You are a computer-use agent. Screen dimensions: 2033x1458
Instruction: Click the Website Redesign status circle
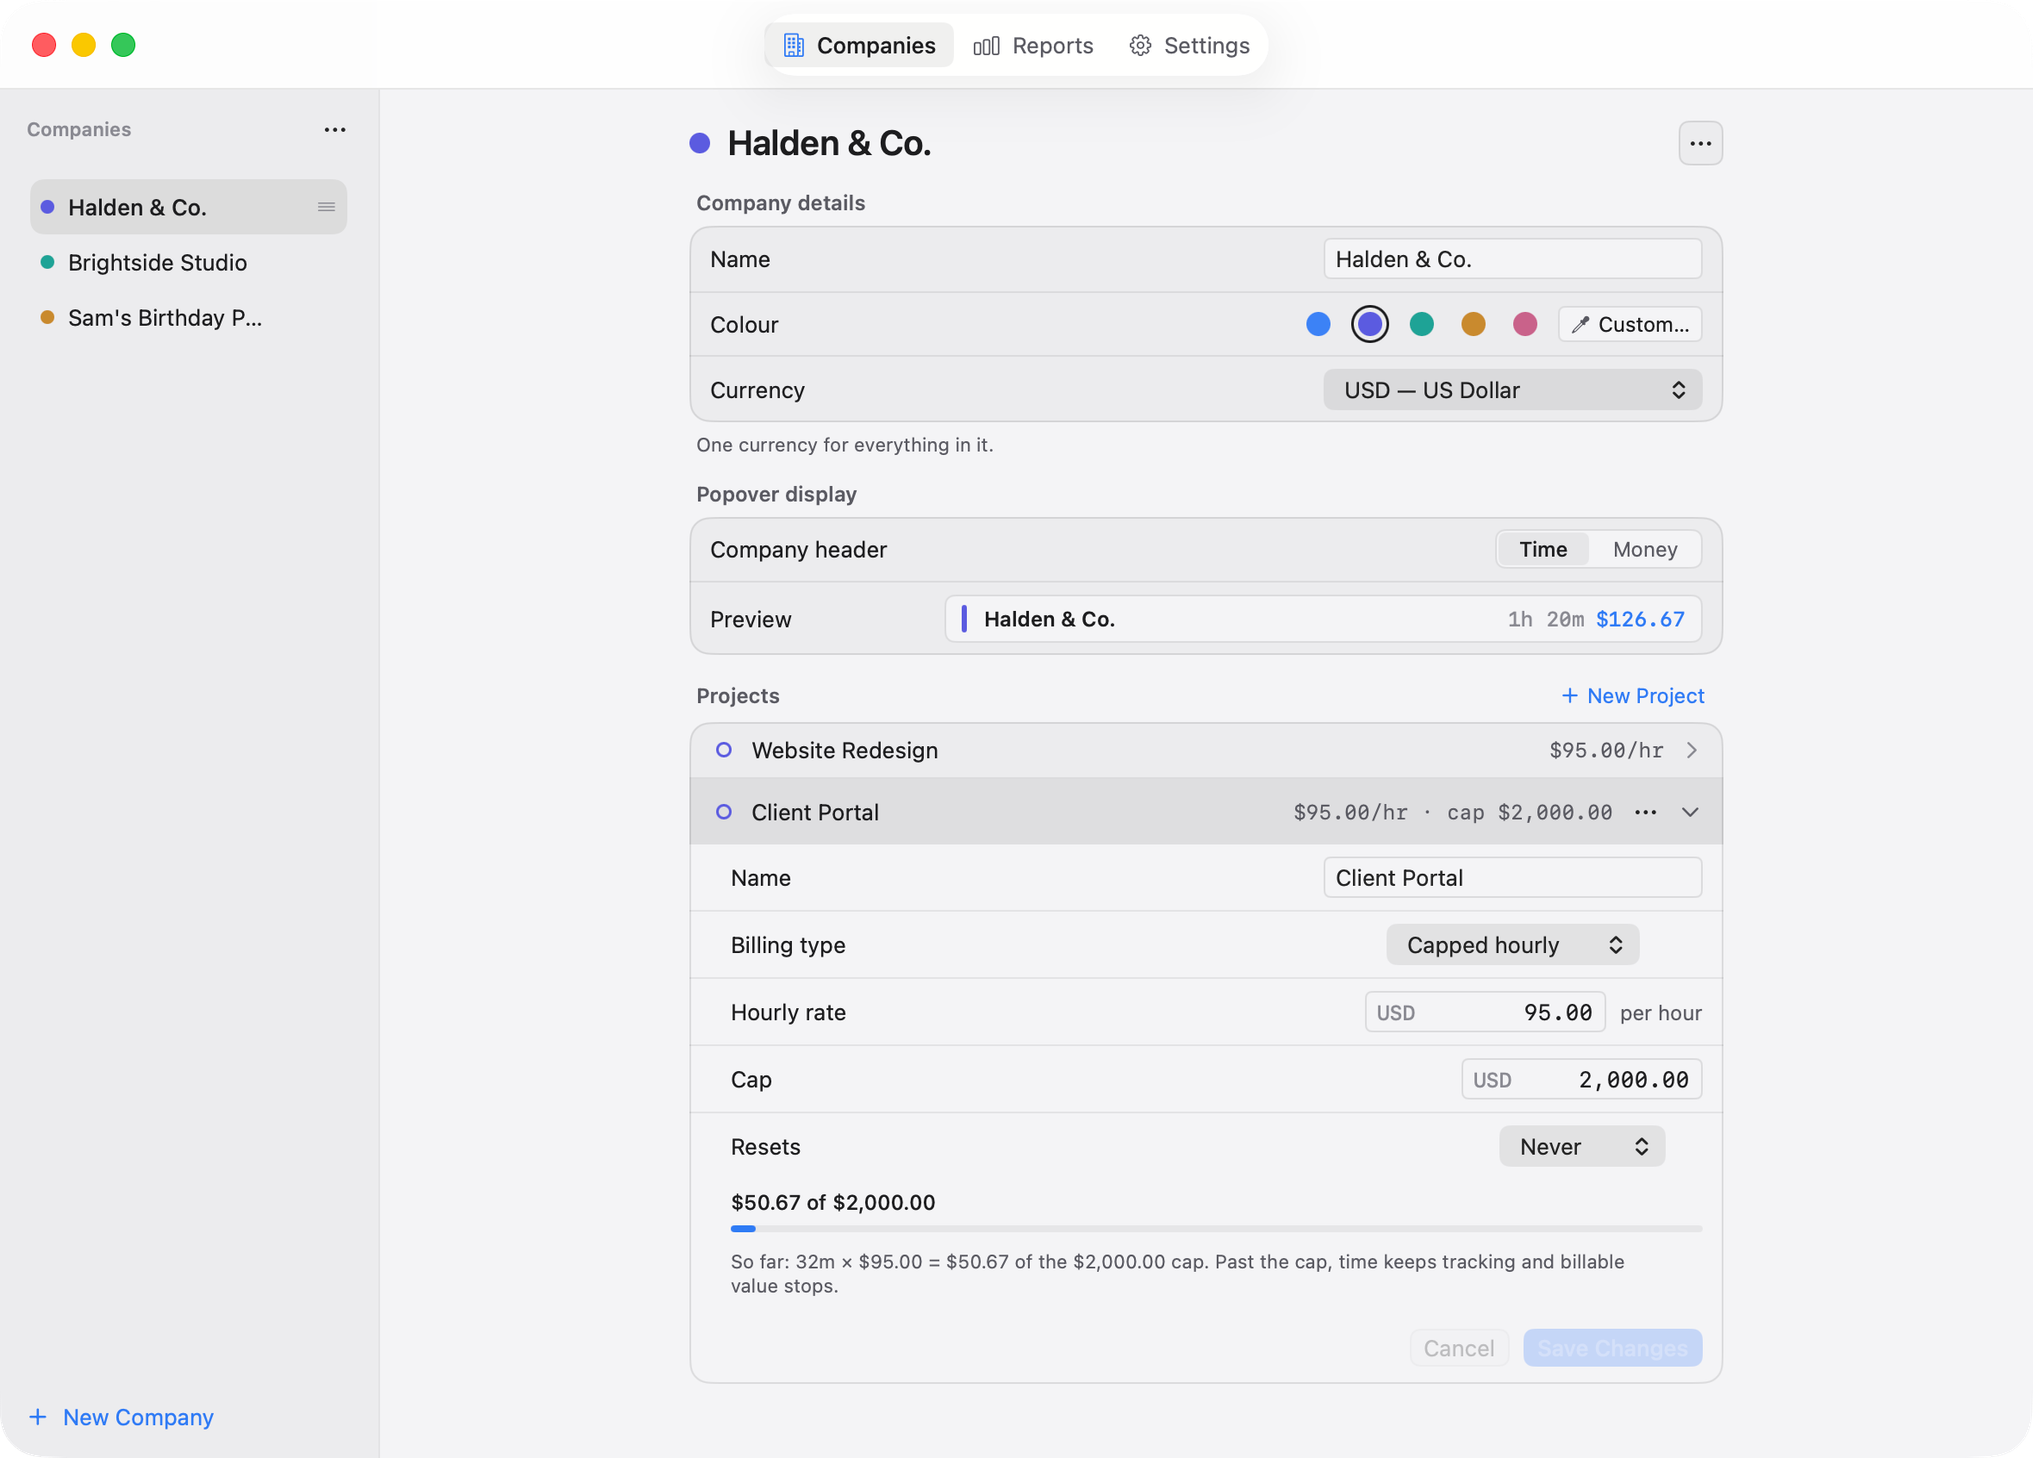tap(724, 750)
